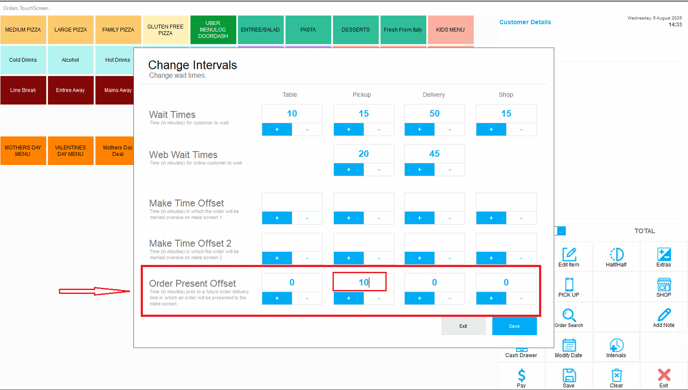Screen dimensions: 688x390
Task: Increase Pickup Order Present Offset
Action: (349, 298)
